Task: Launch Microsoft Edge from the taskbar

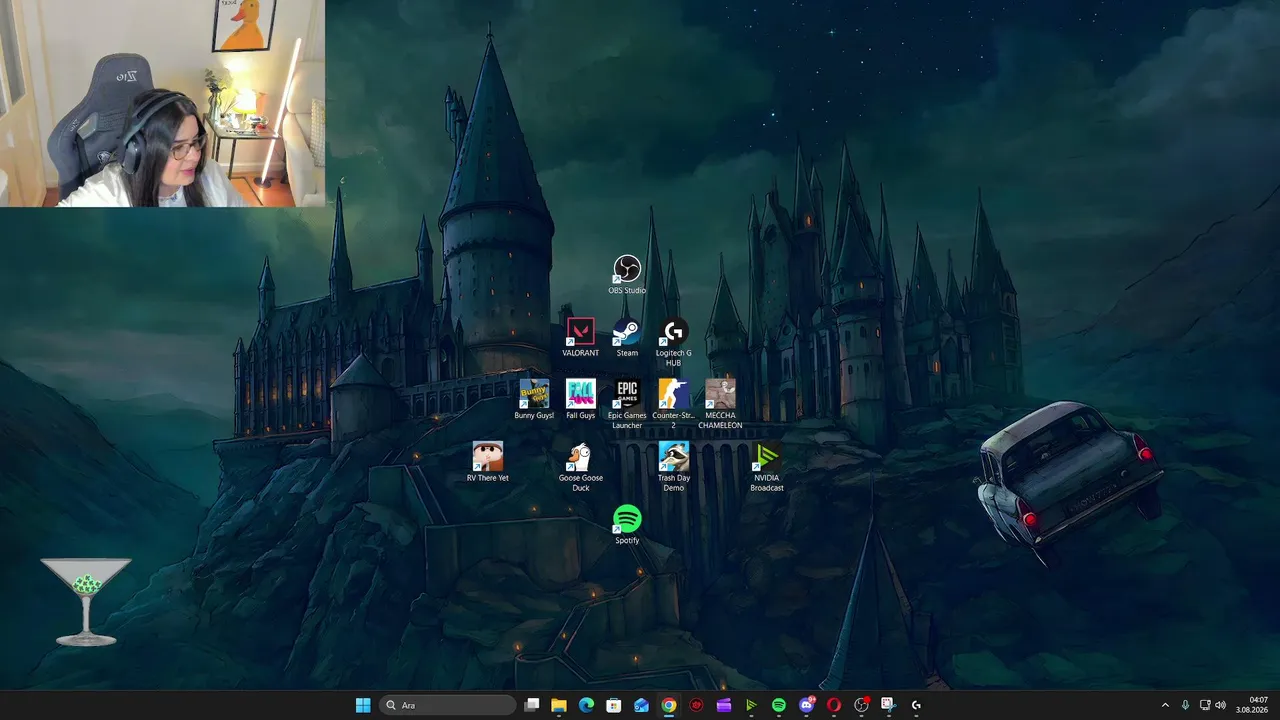Action: point(586,705)
